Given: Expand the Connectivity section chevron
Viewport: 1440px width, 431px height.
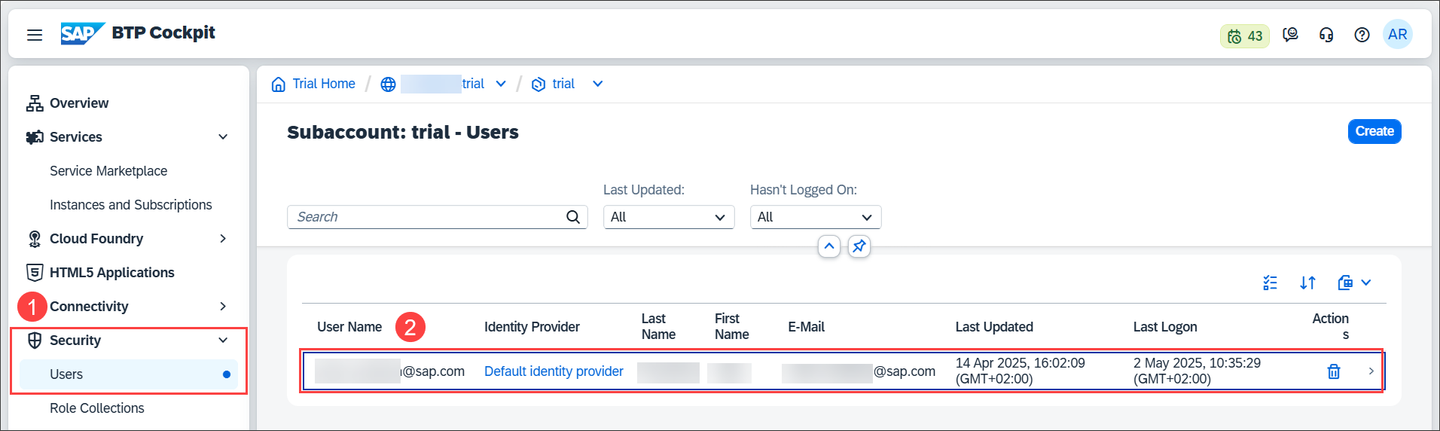Looking at the screenshot, I should (x=223, y=306).
